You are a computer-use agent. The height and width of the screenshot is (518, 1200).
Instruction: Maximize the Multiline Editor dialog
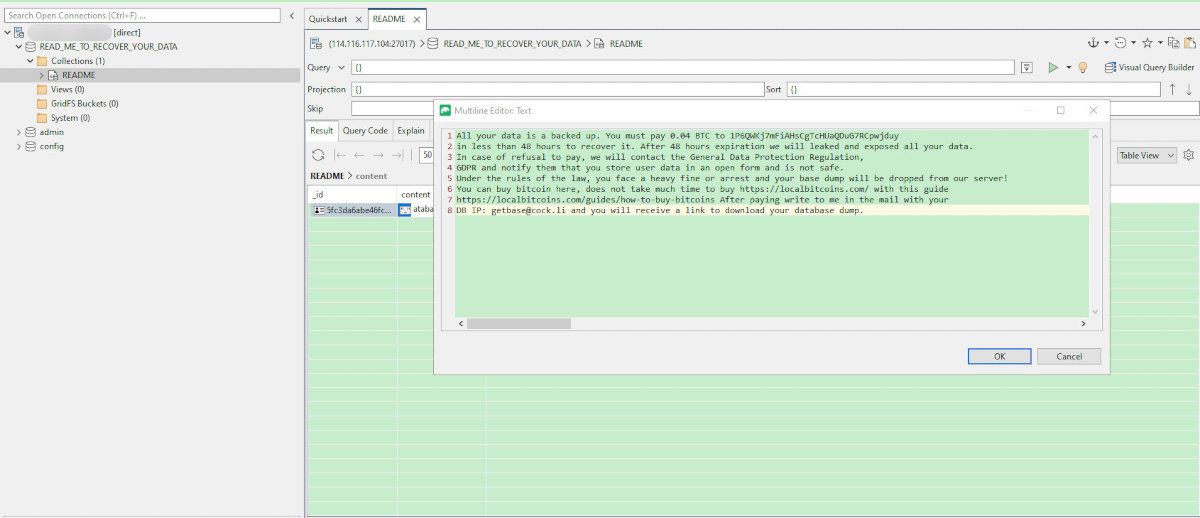click(x=1061, y=110)
